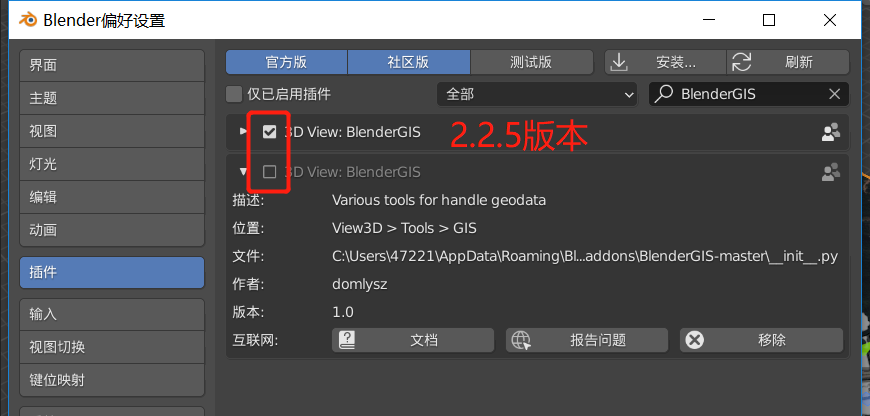Toggle the 测试版 filter button
The height and width of the screenshot is (416, 870).
pyautogui.click(x=532, y=62)
